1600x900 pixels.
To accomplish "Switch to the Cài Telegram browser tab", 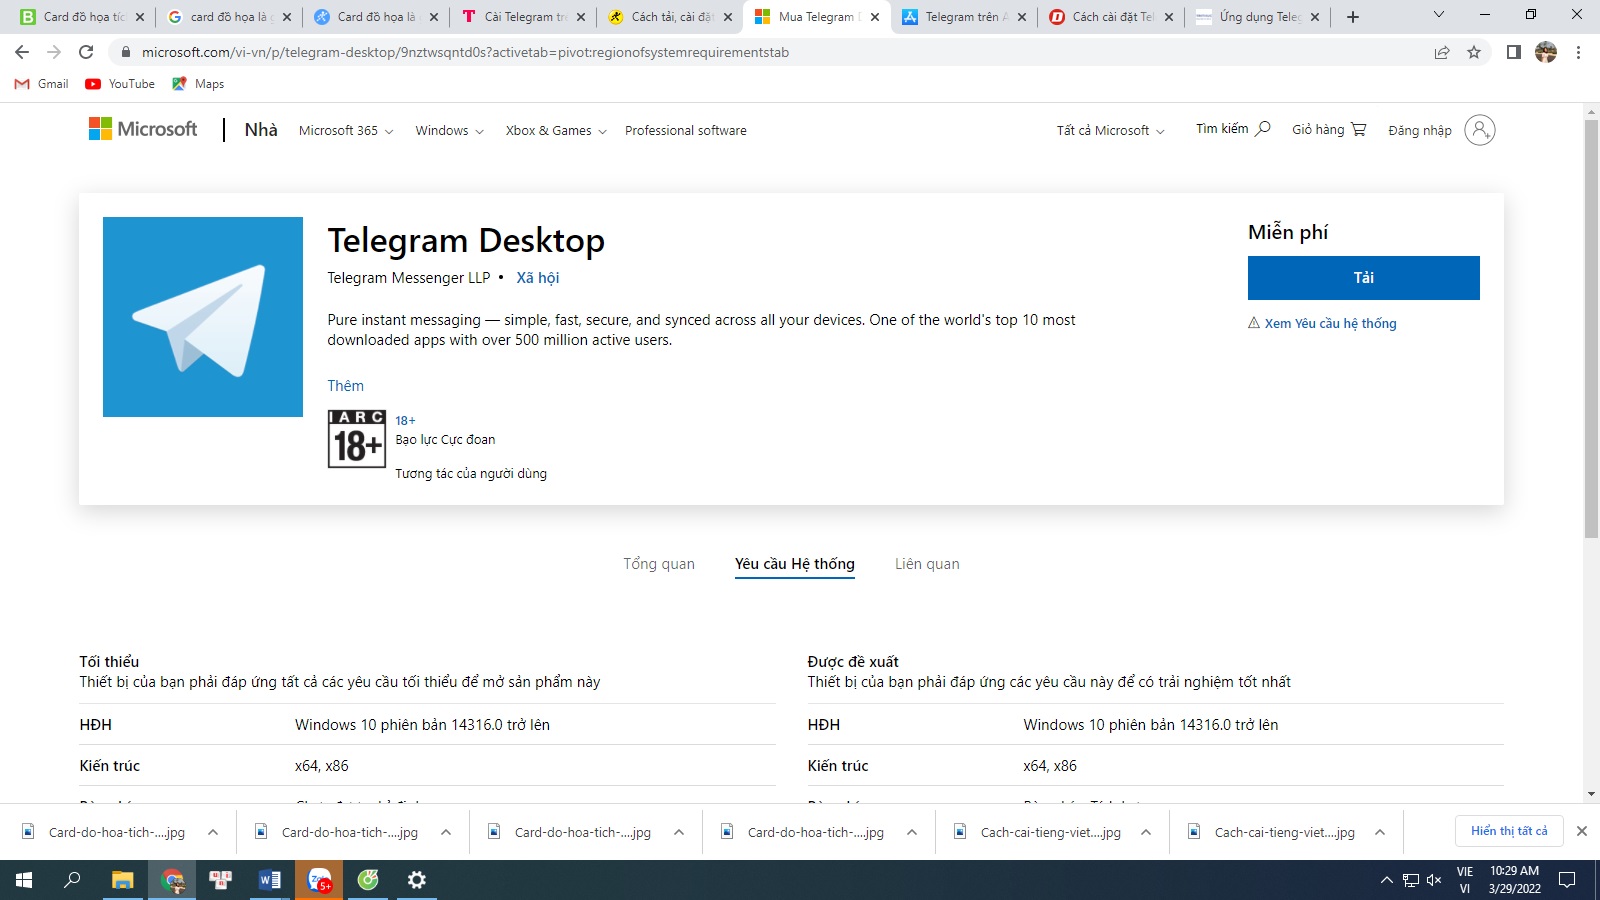I will coord(522,17).
